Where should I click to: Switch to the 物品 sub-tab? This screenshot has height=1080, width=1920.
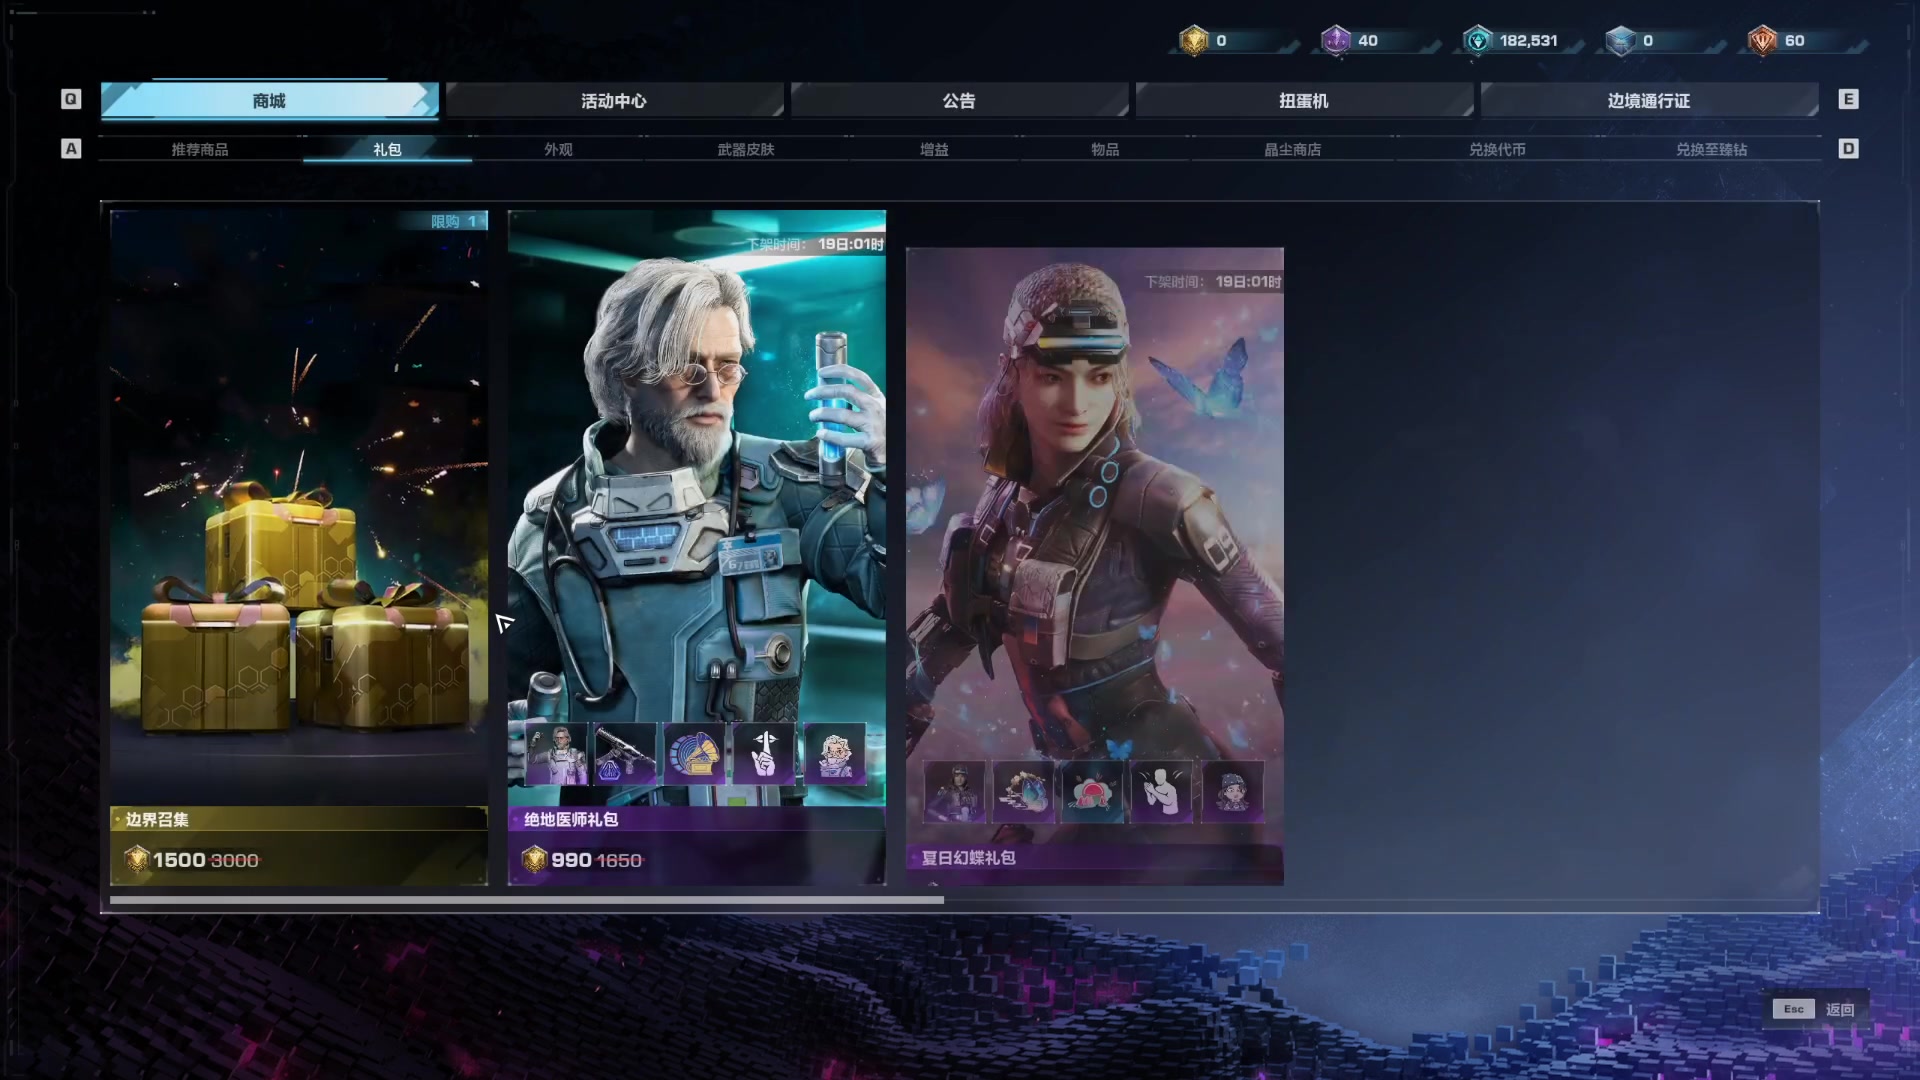[1105, 149]
